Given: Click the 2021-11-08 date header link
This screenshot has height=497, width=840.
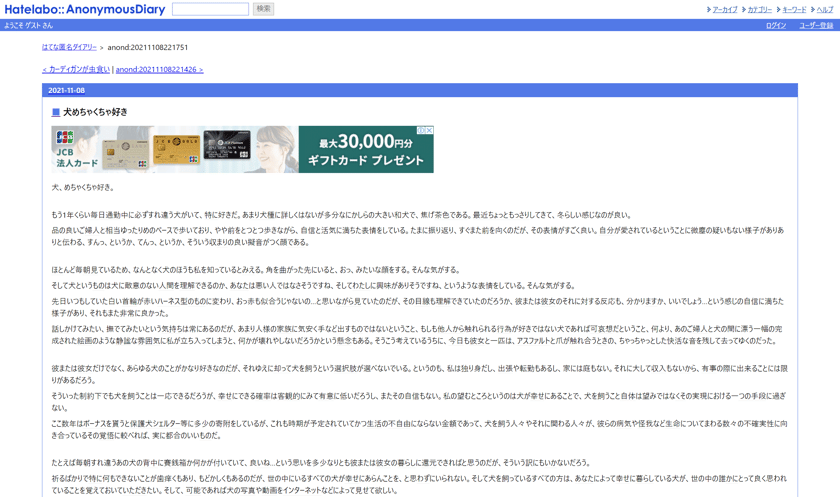Looking at the screenshot, I should (66, 91).
